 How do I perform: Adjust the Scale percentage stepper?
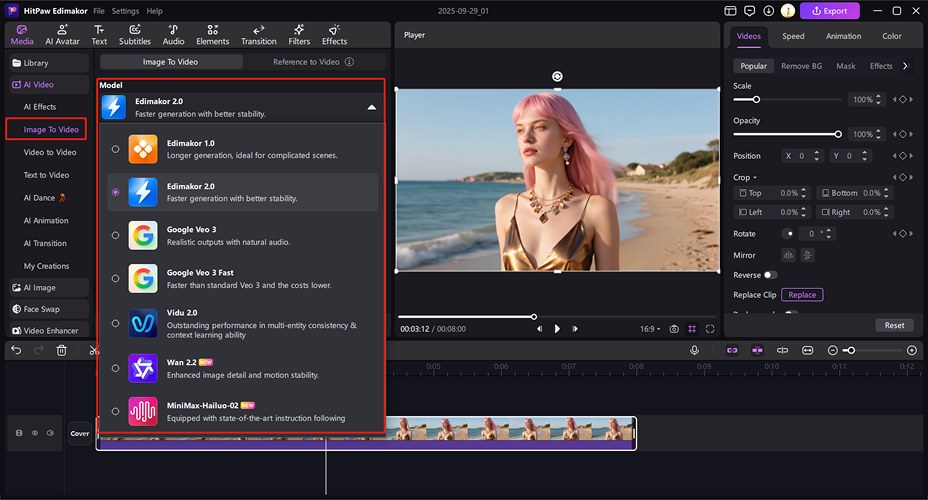coord(879,99)
